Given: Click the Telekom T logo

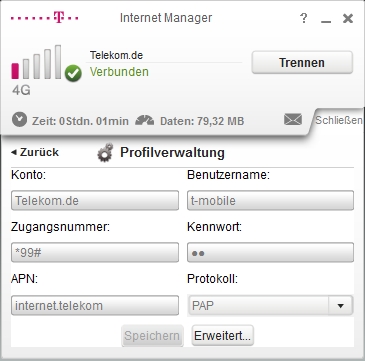Looking at the screenshot, I should [x=45, y=17].
